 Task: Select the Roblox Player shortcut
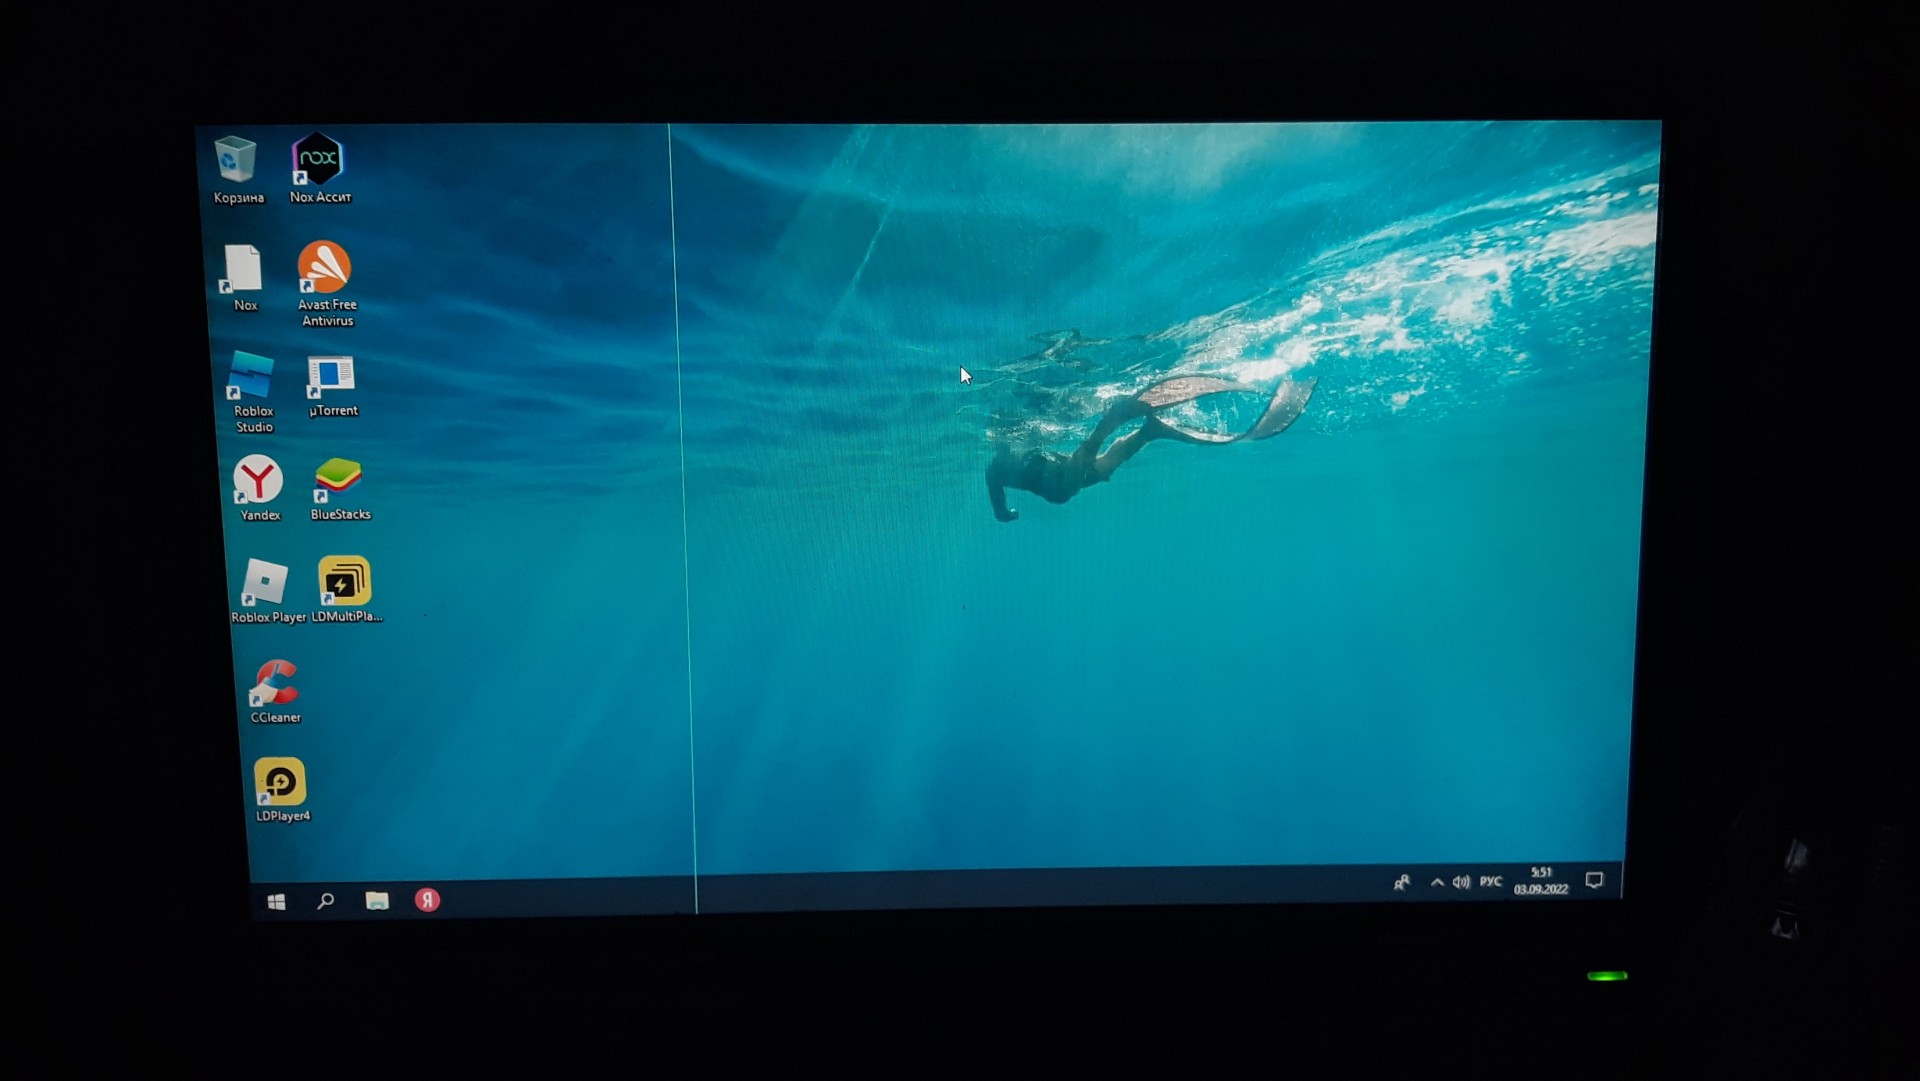click(265, 583)
